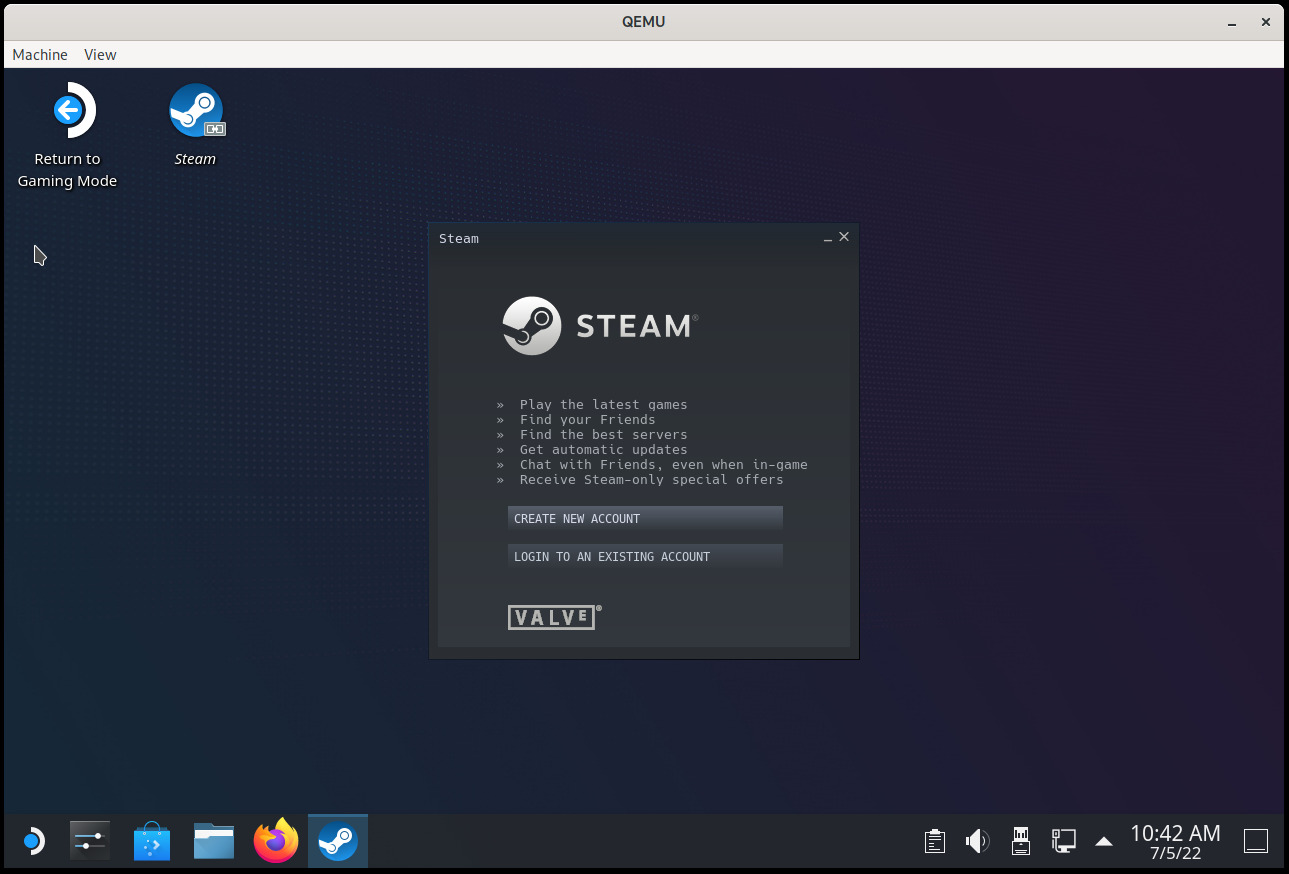Screen dimensions: 1289x874
Task: Select the Steam task in the taskbar
Action: 338,841
